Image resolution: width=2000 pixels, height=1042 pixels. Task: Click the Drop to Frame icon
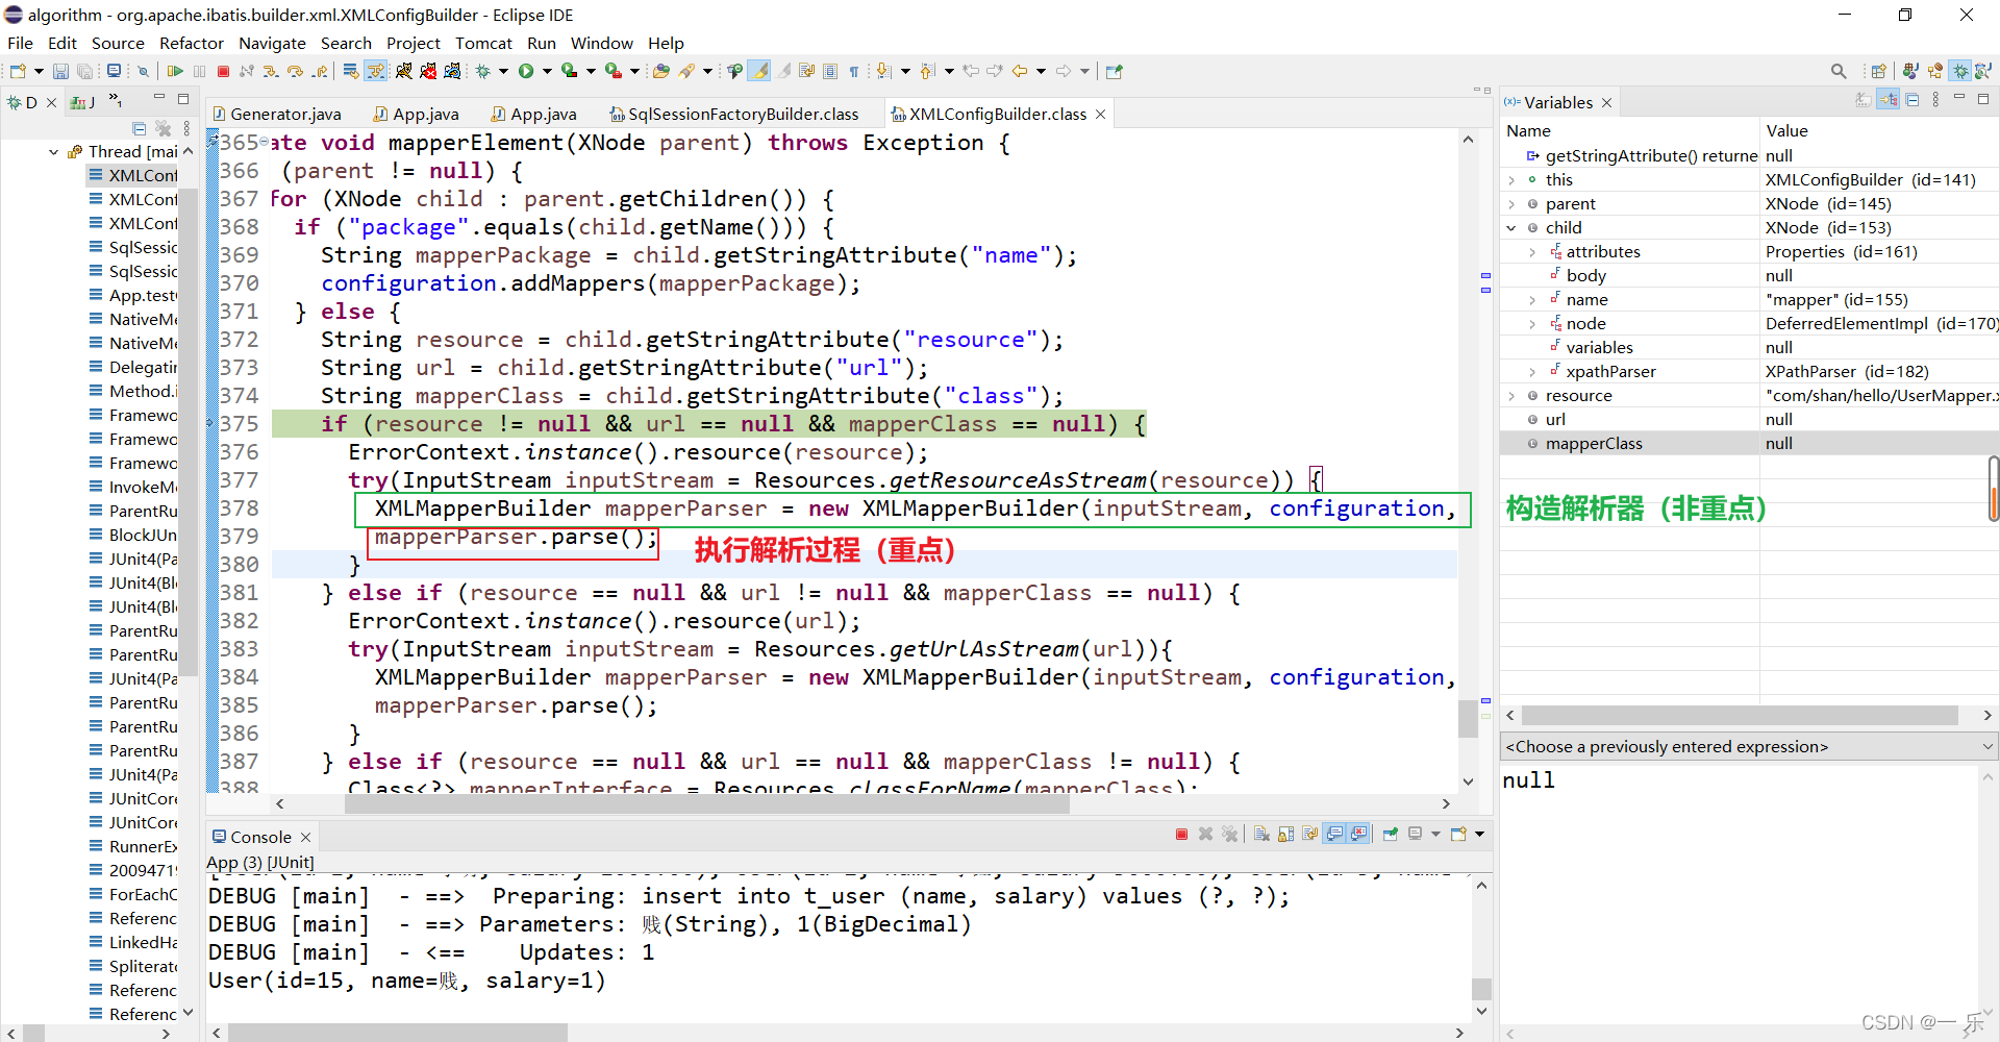click(x=351, y=71)
